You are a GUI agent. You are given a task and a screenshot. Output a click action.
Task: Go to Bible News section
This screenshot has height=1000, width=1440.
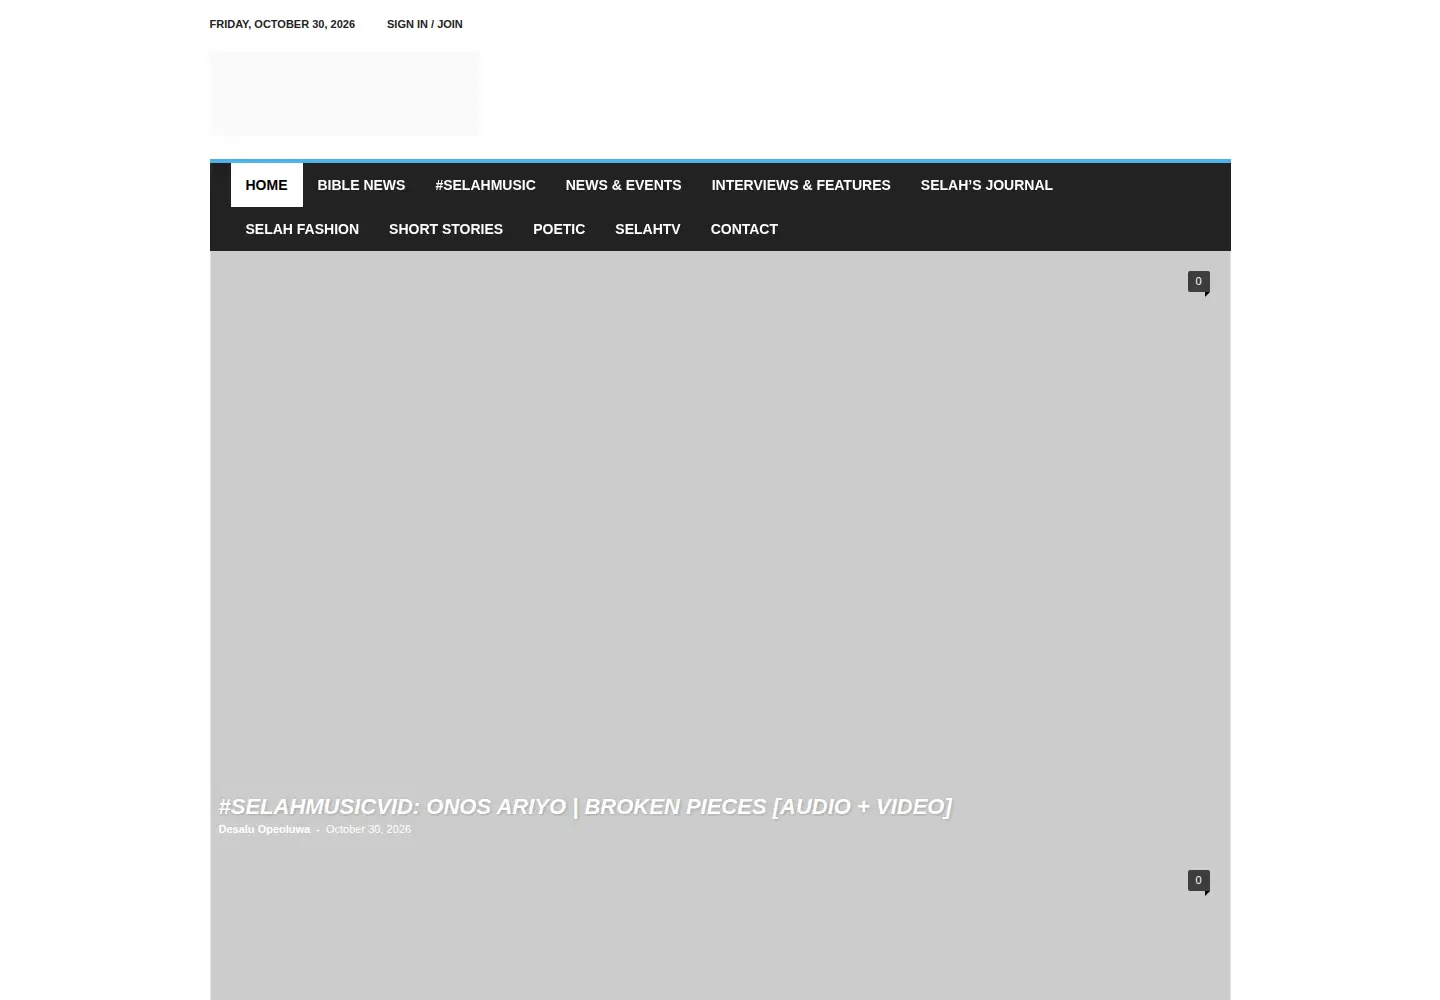pyautogui.click(x=361, y=185)
